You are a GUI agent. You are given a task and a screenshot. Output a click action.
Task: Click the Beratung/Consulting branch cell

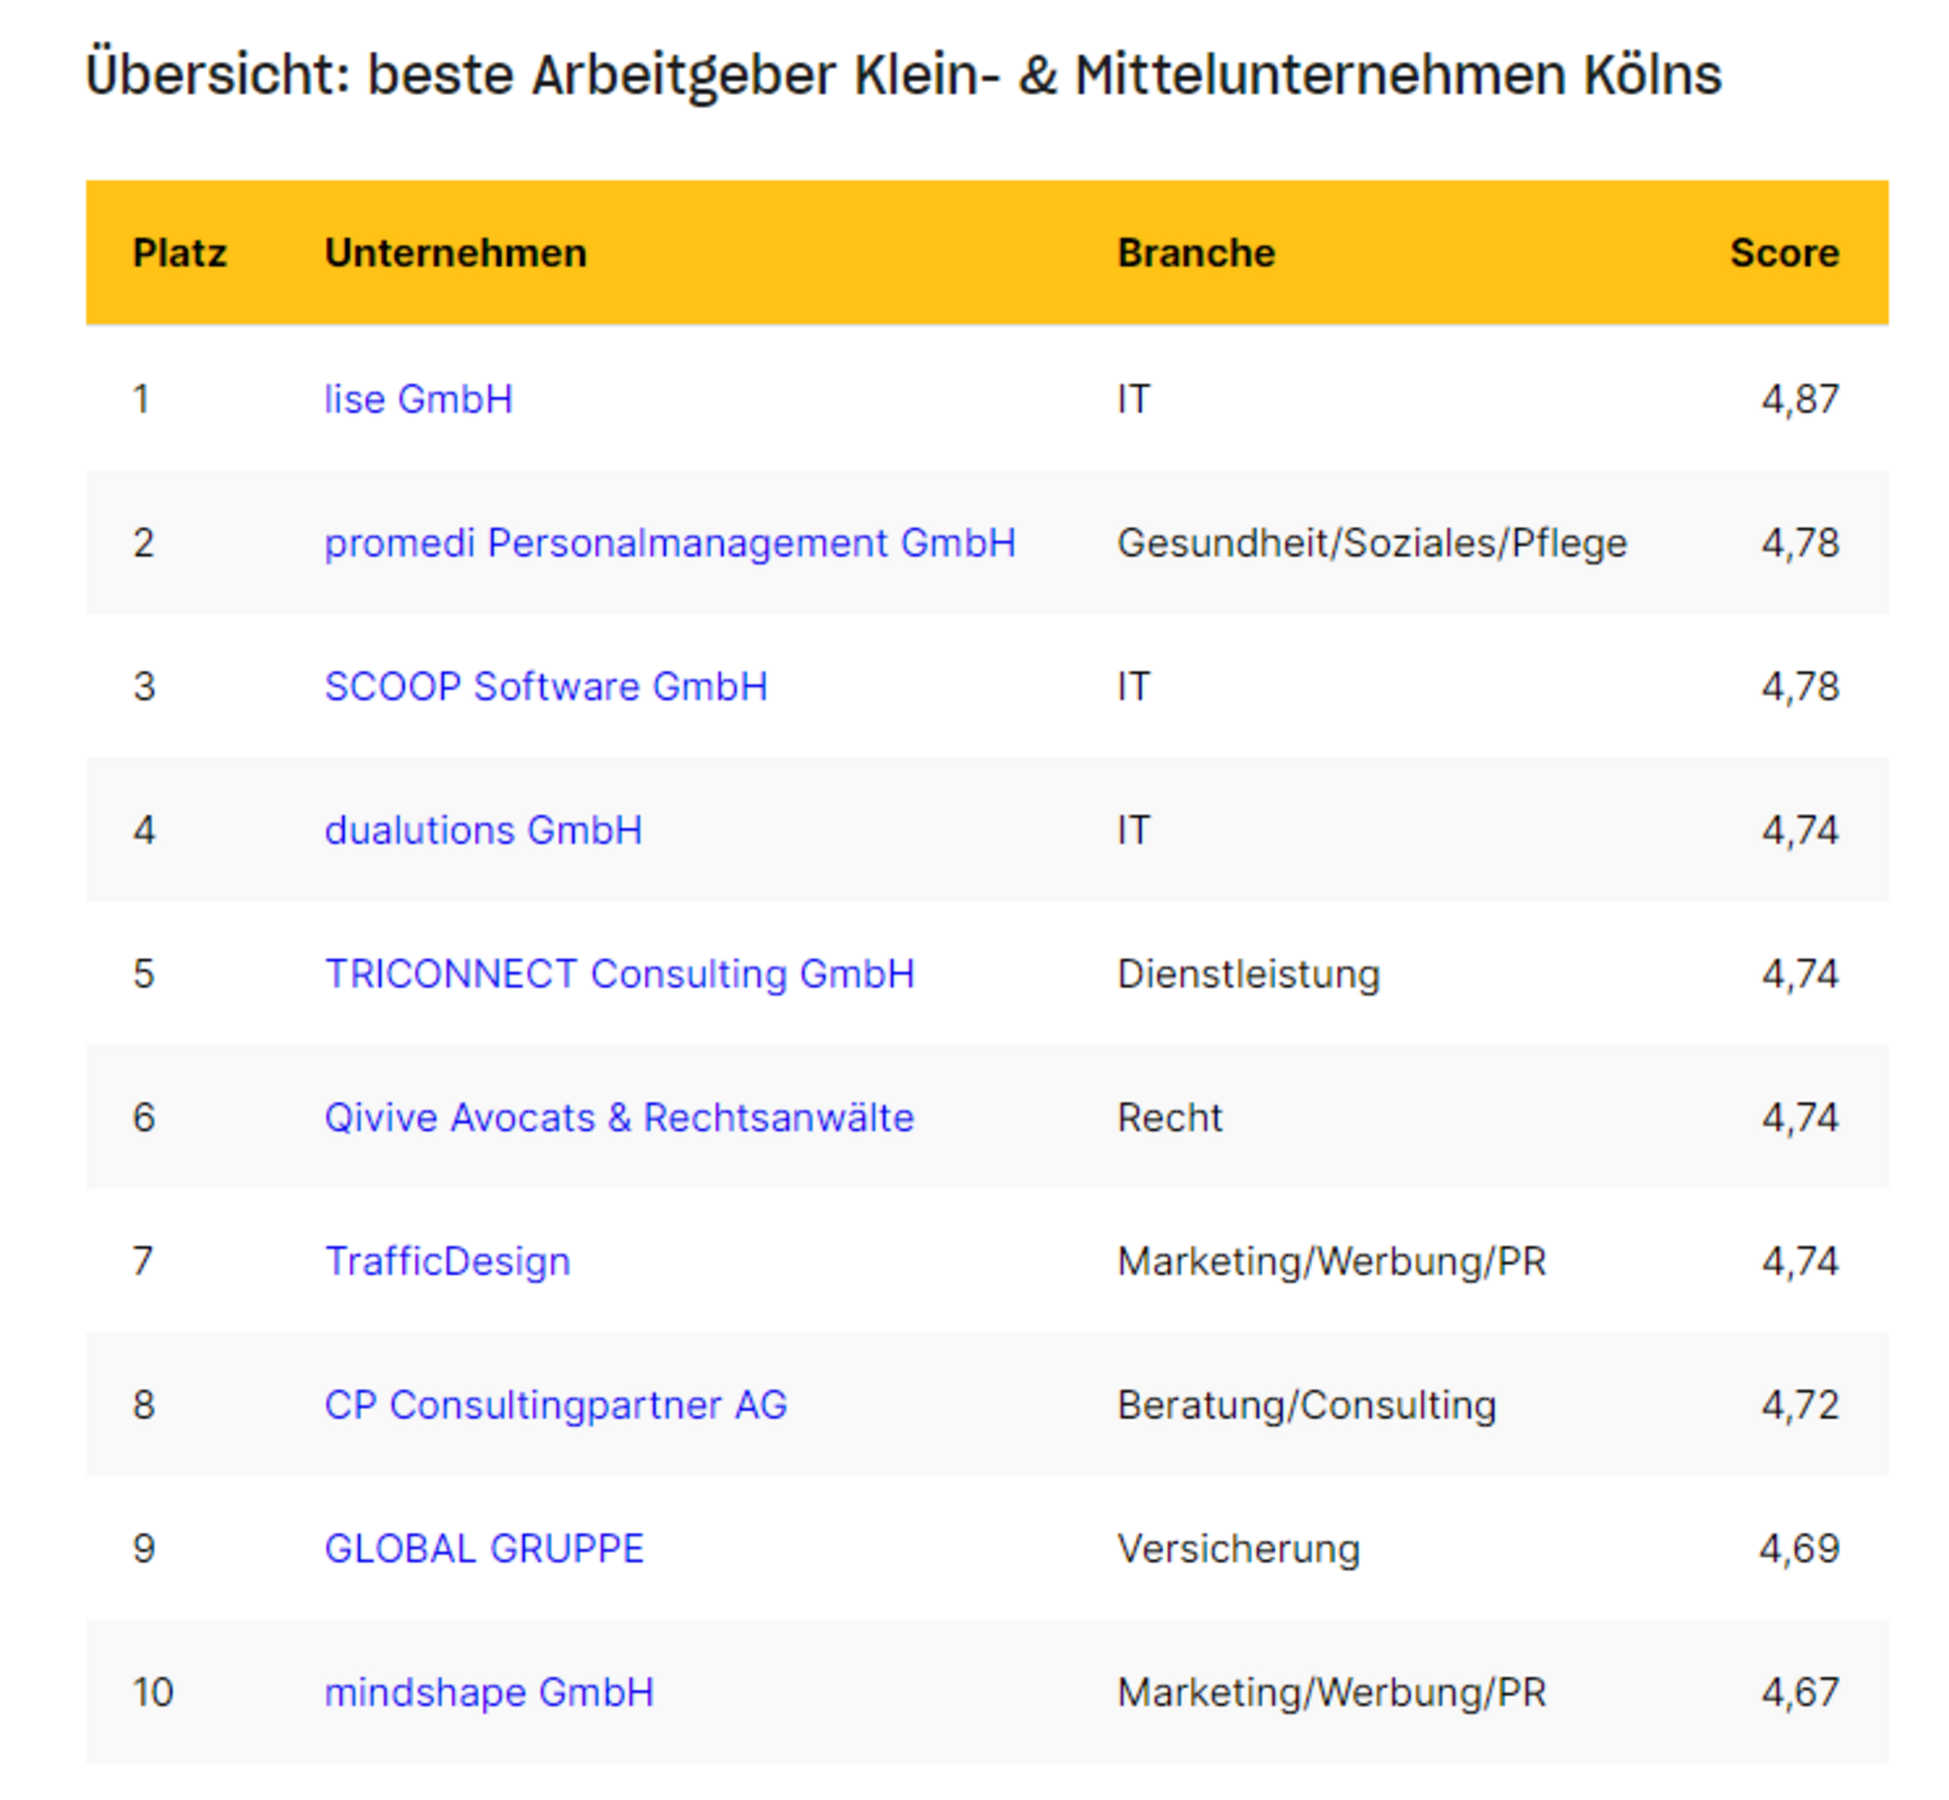[x=1306, y=1405]
